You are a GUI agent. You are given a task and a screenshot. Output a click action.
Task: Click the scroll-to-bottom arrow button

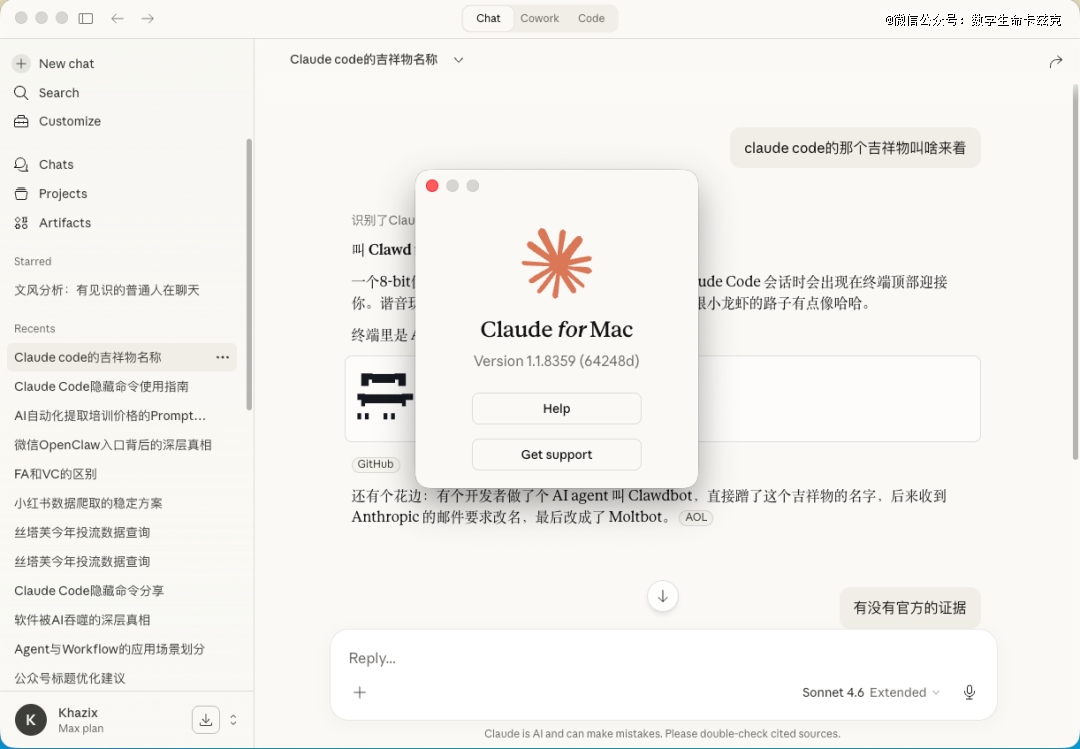(662, 596)
